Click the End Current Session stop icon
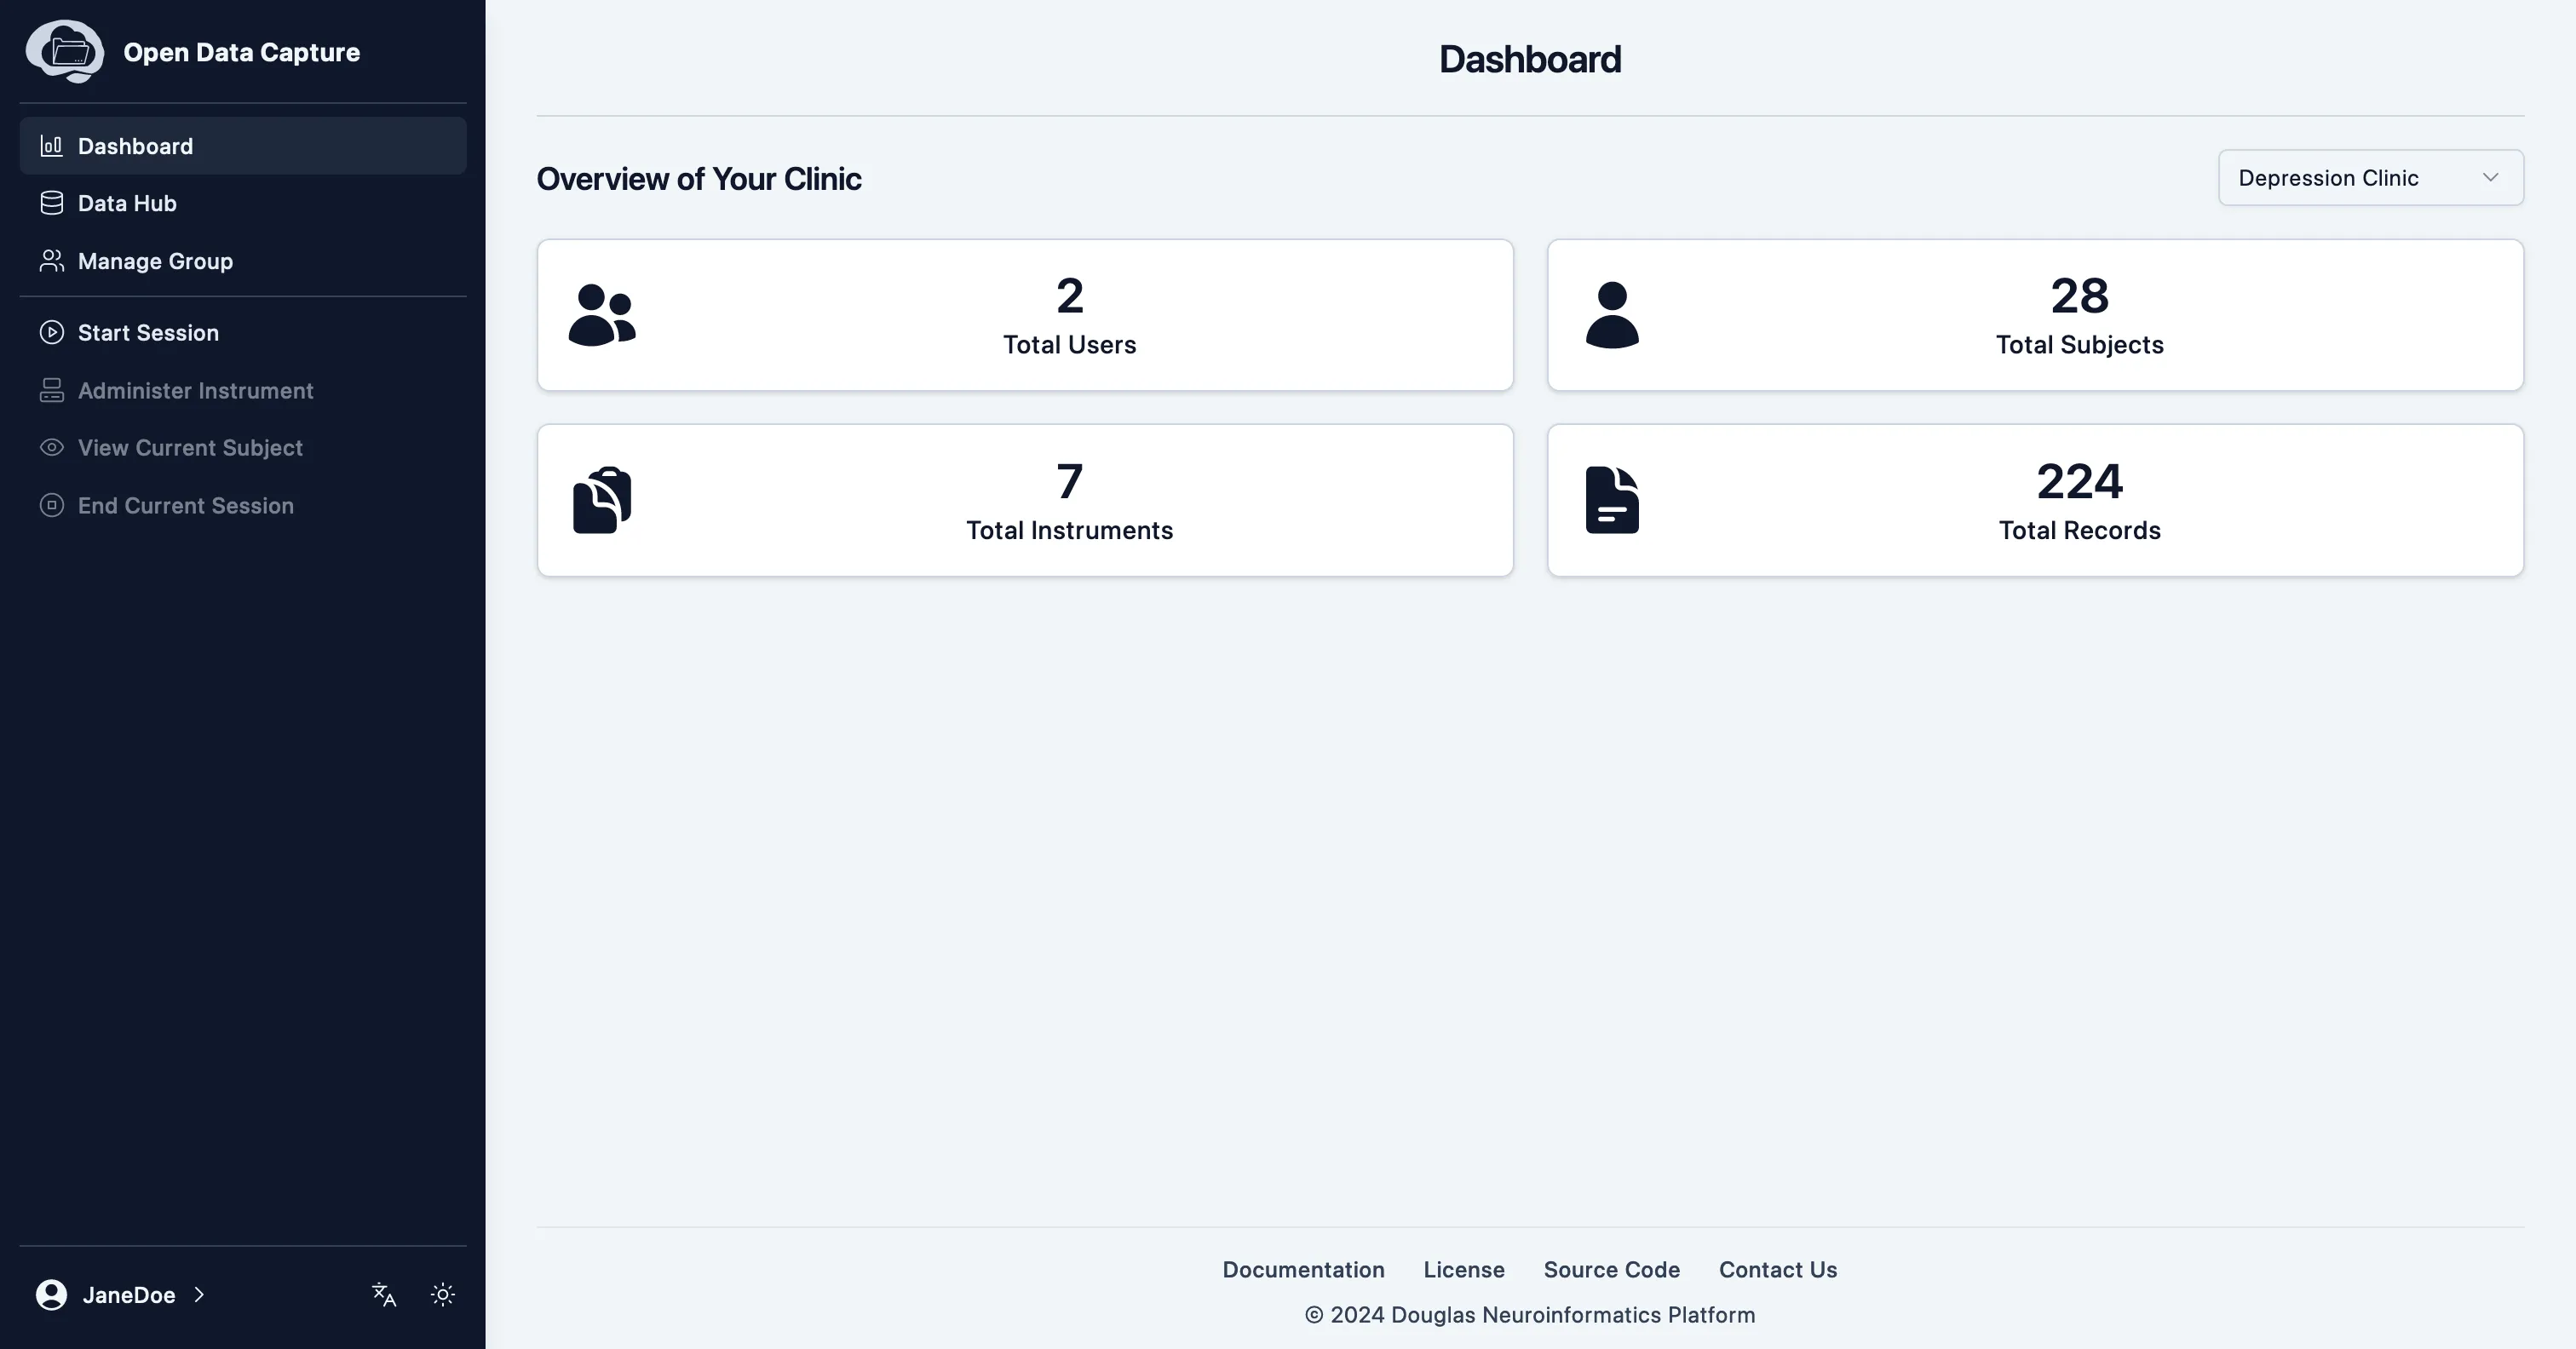The image size is (2576, 1349). [x=51, y=505]
